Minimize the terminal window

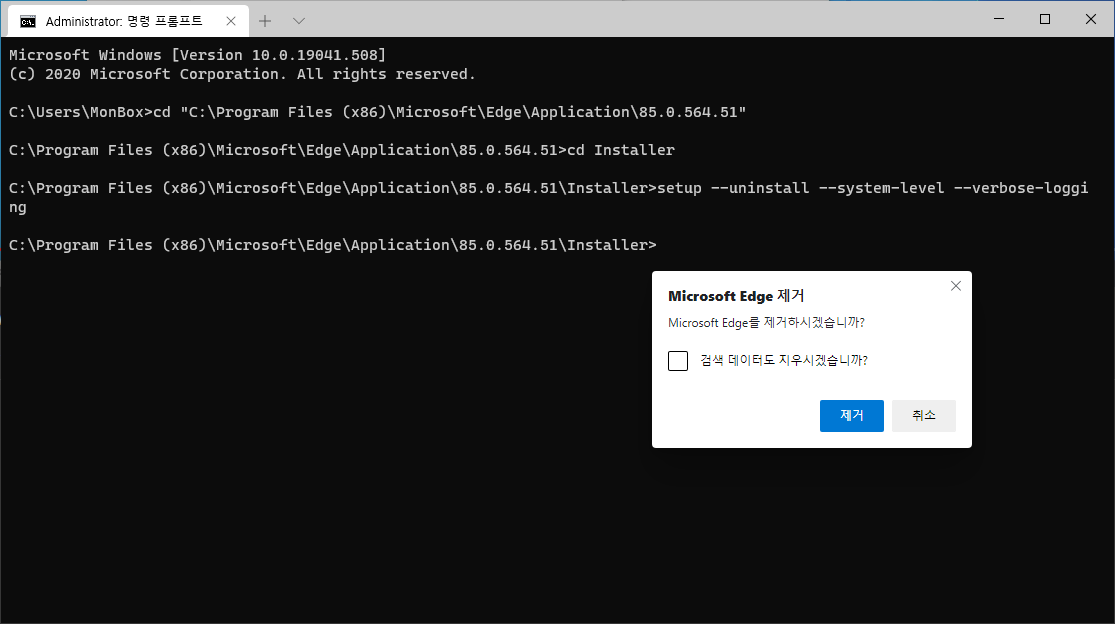pos(999,19)
